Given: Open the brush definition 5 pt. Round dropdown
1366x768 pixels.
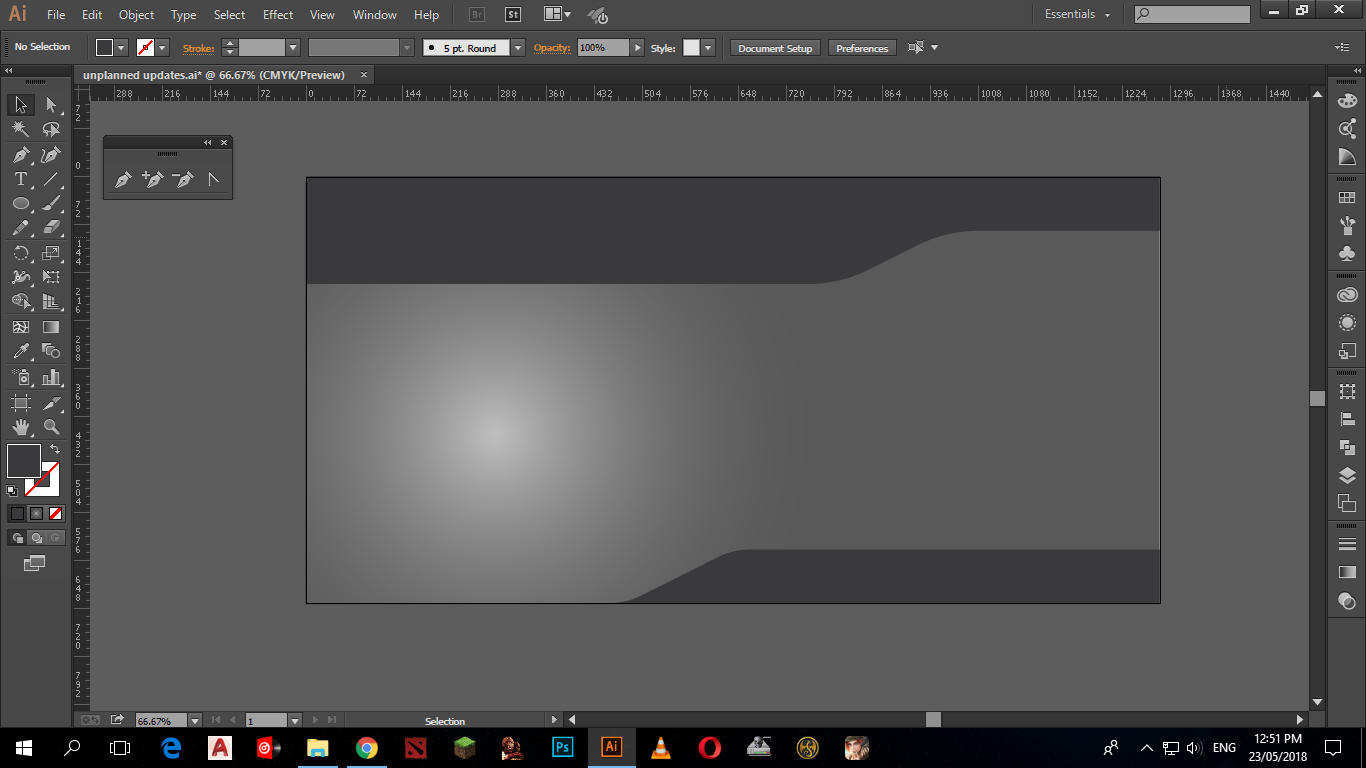Looking at the screenshot, I should [517, 48].
